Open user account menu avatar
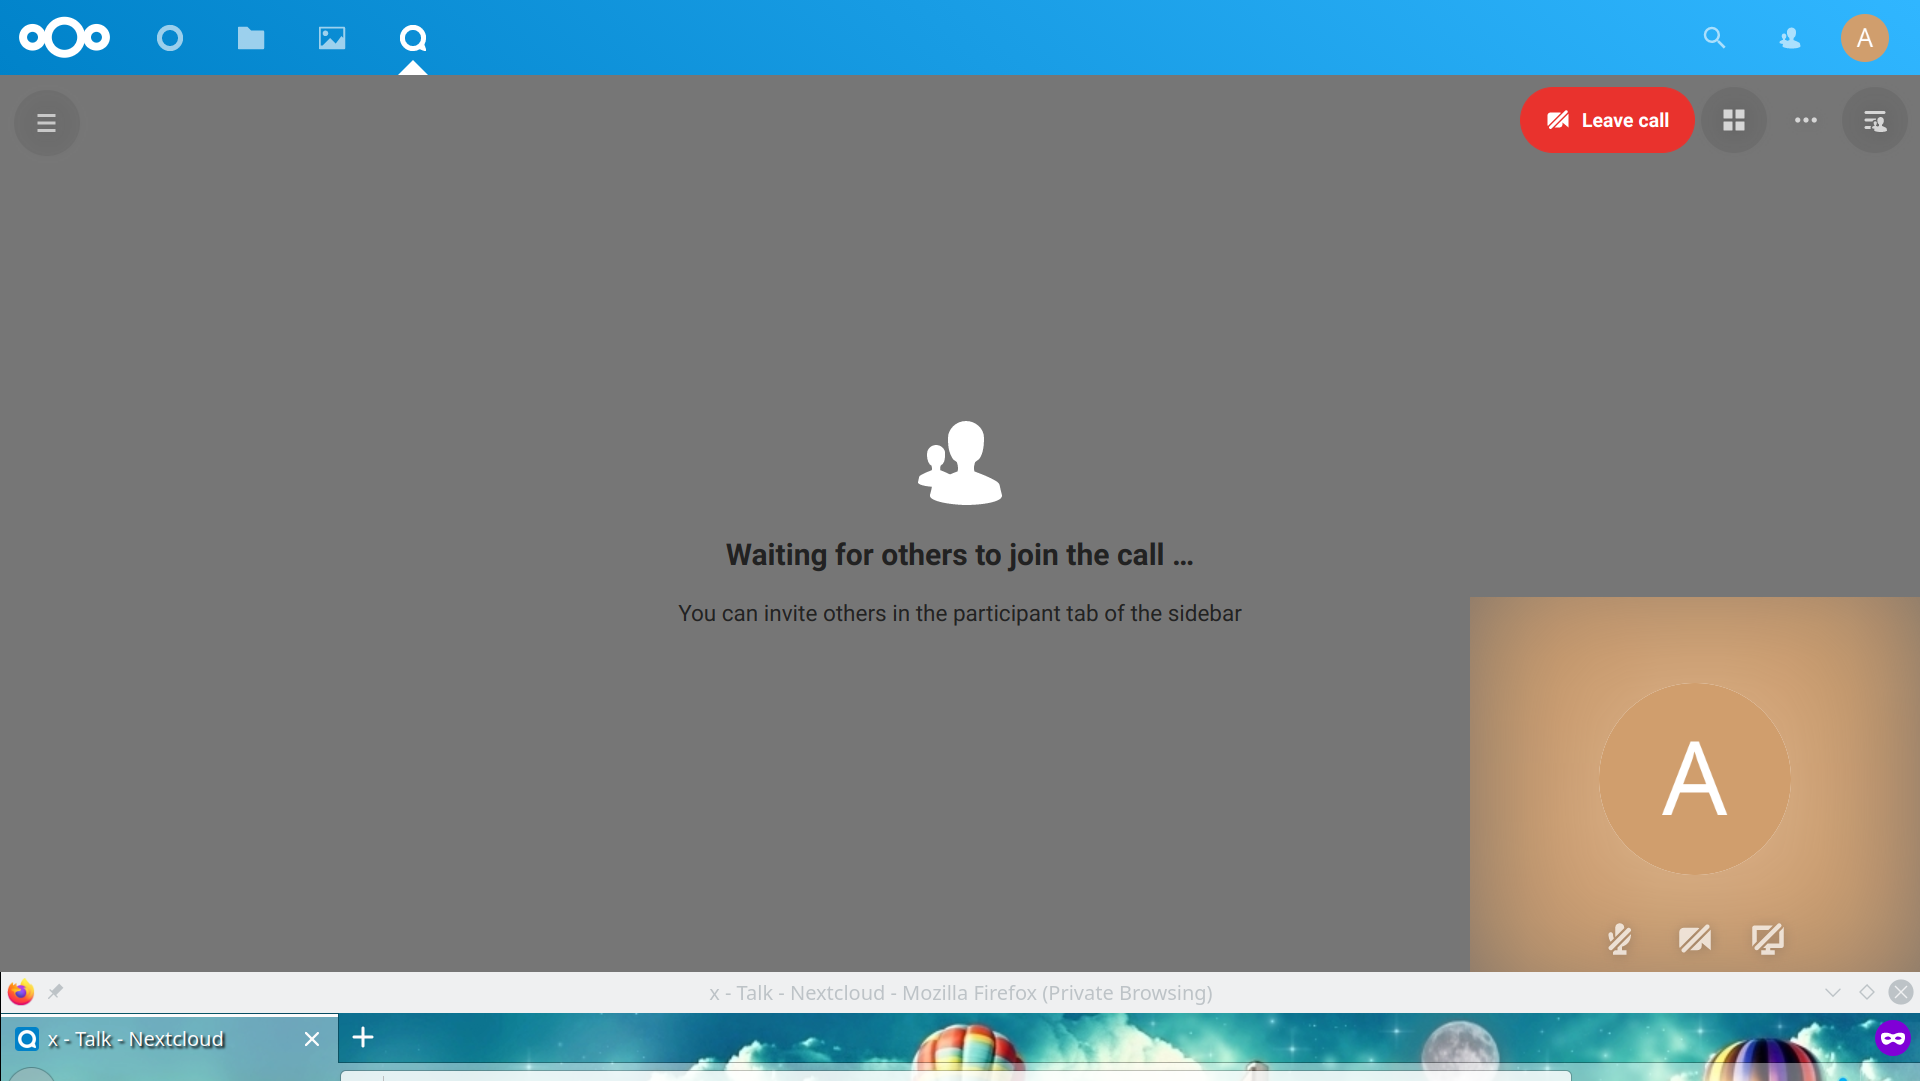The image size is (1920, 1081). [1864, 38]
